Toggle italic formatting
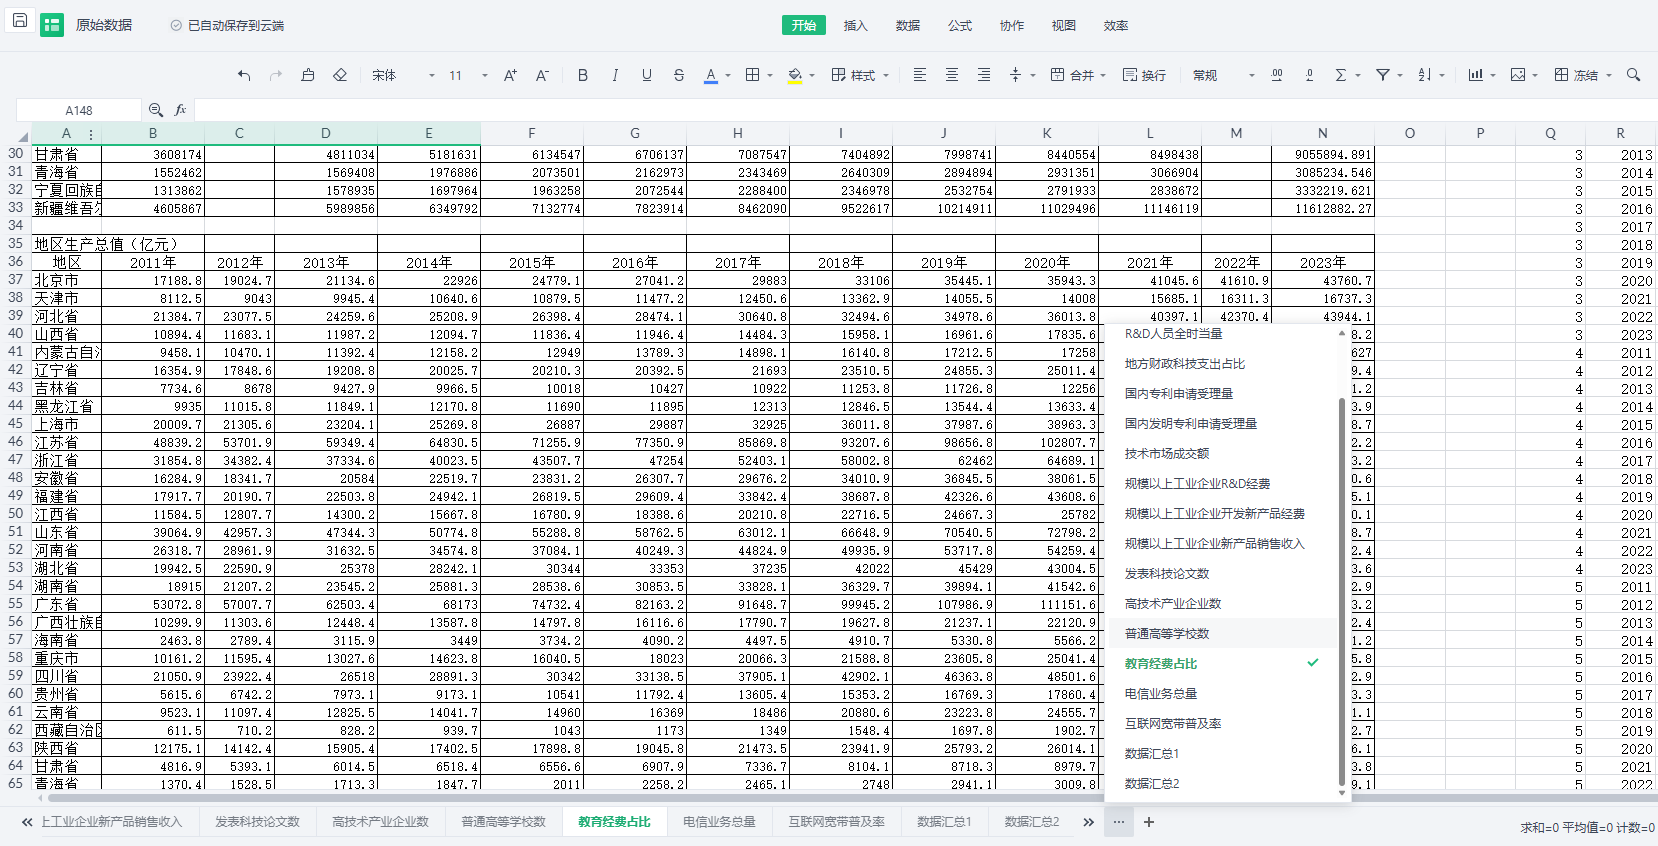This screenshot has height=846, width=1658. point(615,75)
